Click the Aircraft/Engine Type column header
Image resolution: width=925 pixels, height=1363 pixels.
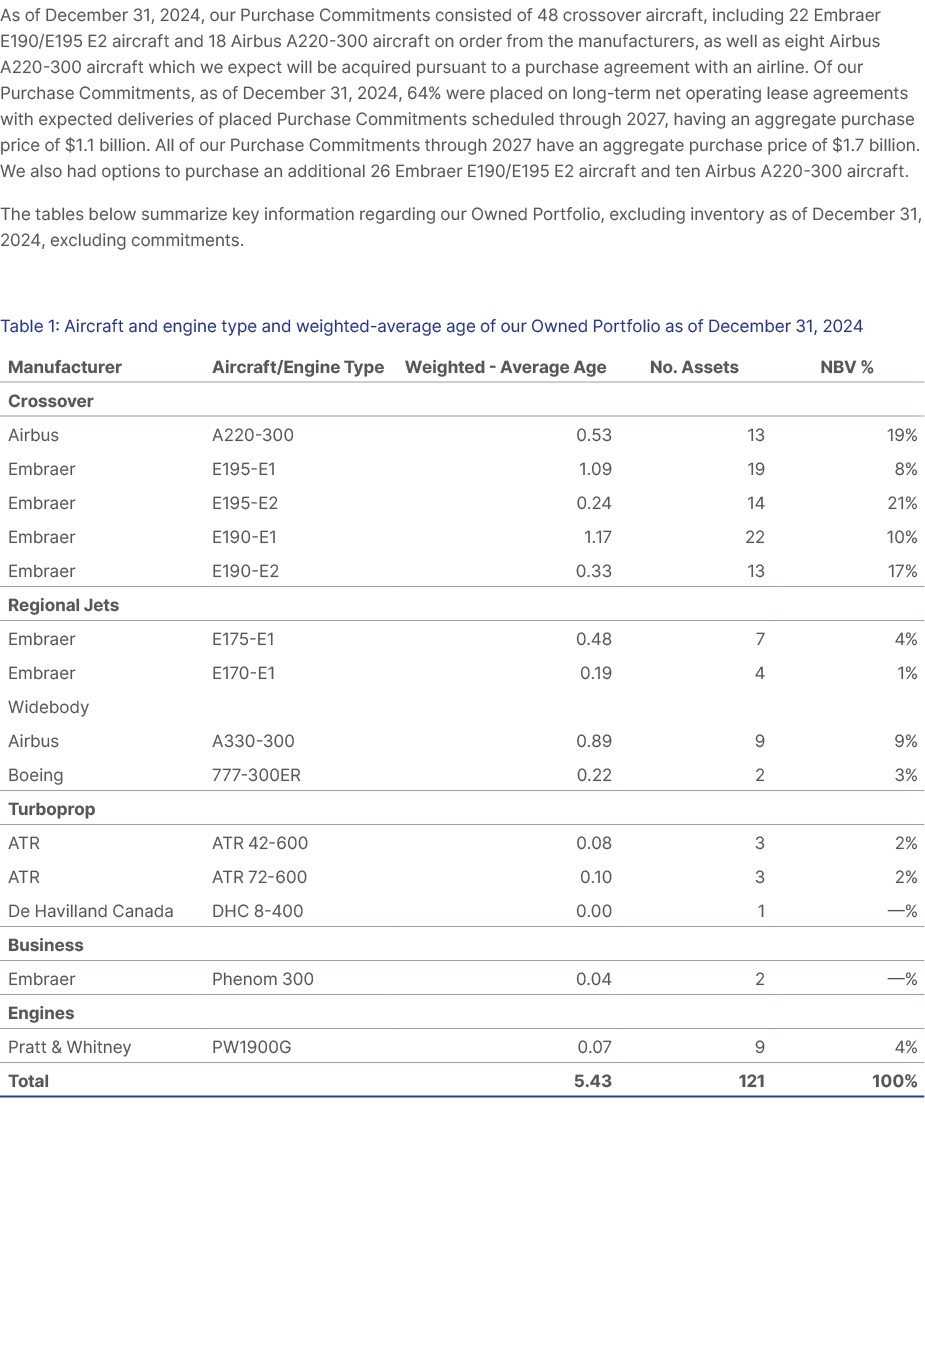pos(297,367)
